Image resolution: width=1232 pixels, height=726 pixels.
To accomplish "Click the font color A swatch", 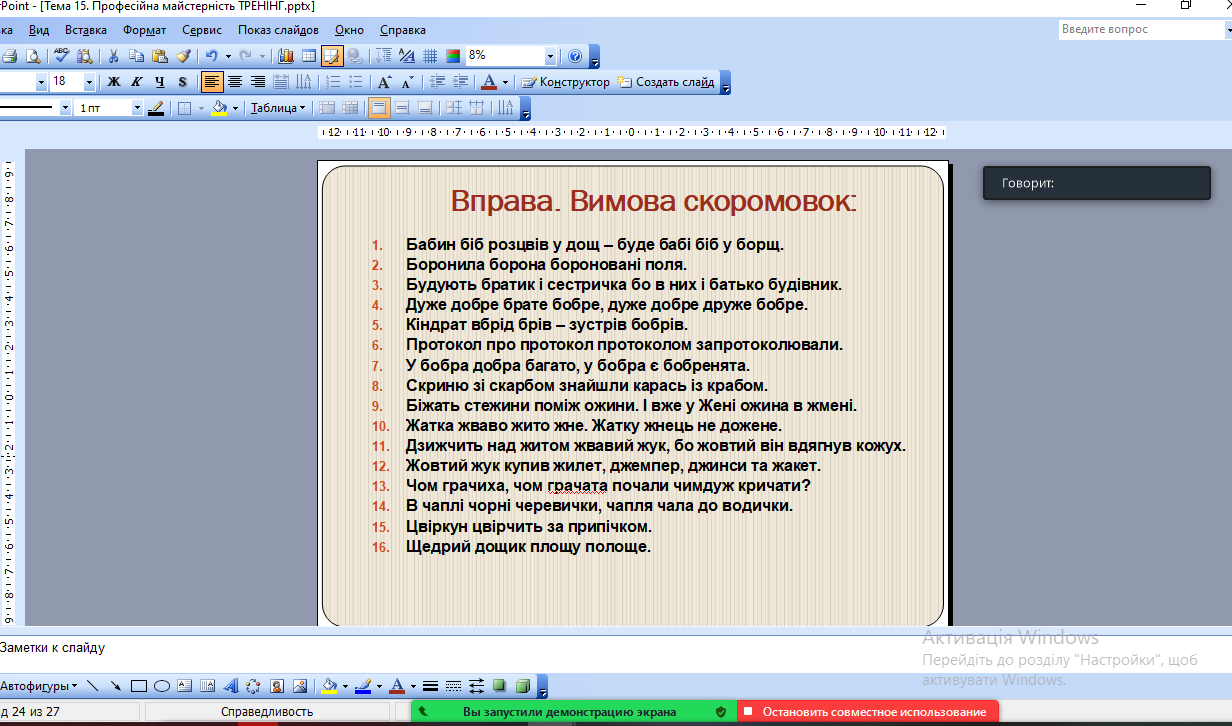I will tap(489, 82).
